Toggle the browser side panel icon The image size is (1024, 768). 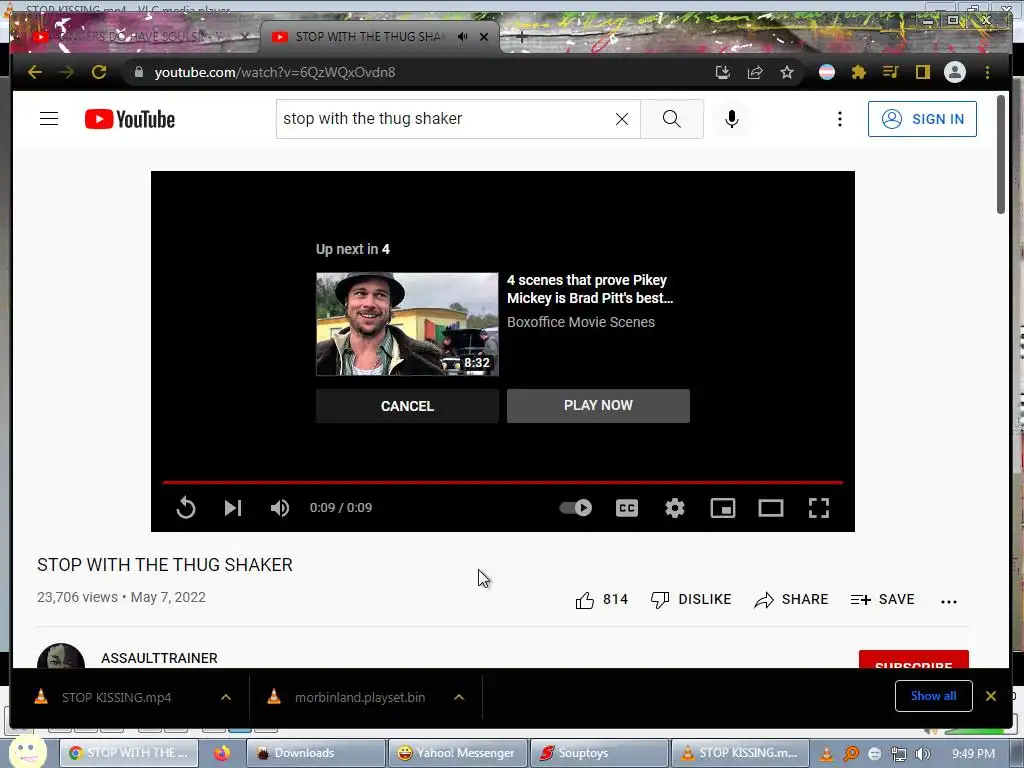click(x=922, y=72)
